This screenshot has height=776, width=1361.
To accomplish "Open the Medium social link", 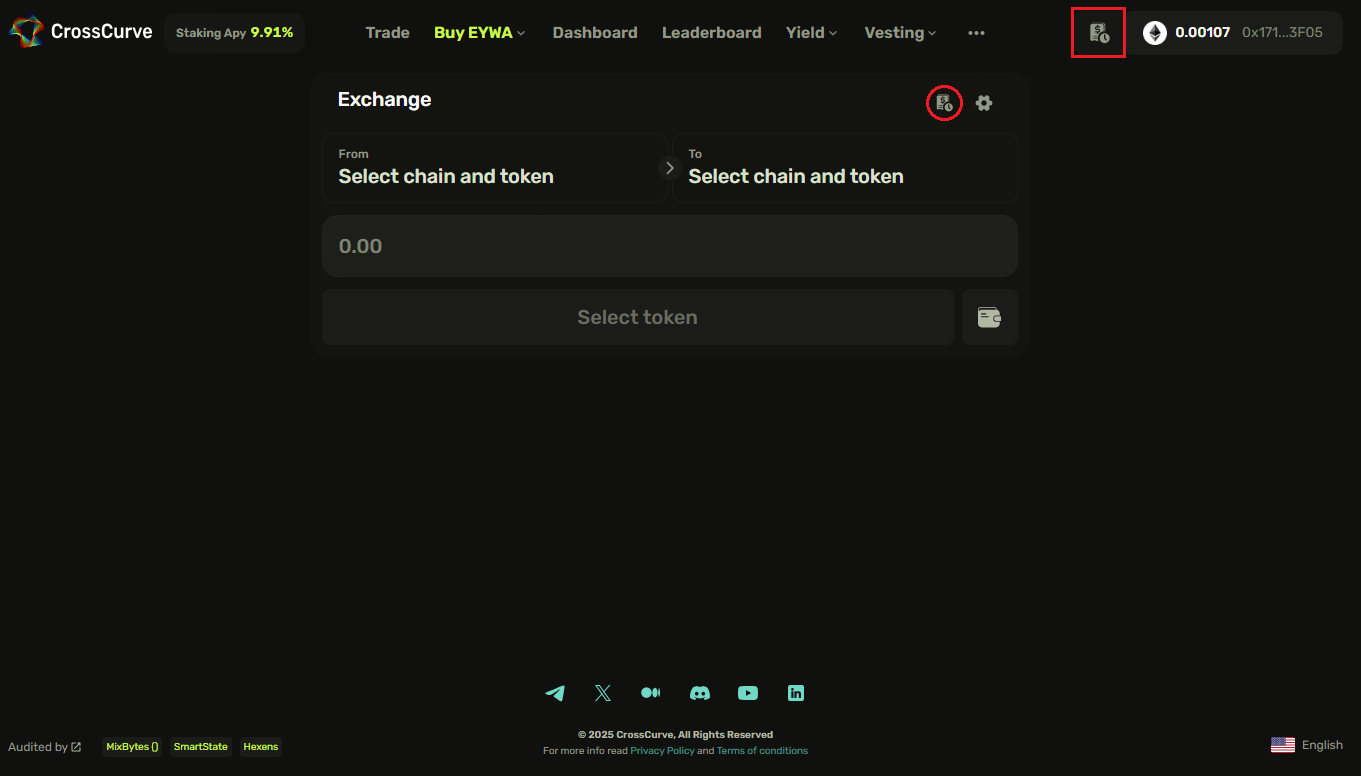I will [x=650, y=693].
